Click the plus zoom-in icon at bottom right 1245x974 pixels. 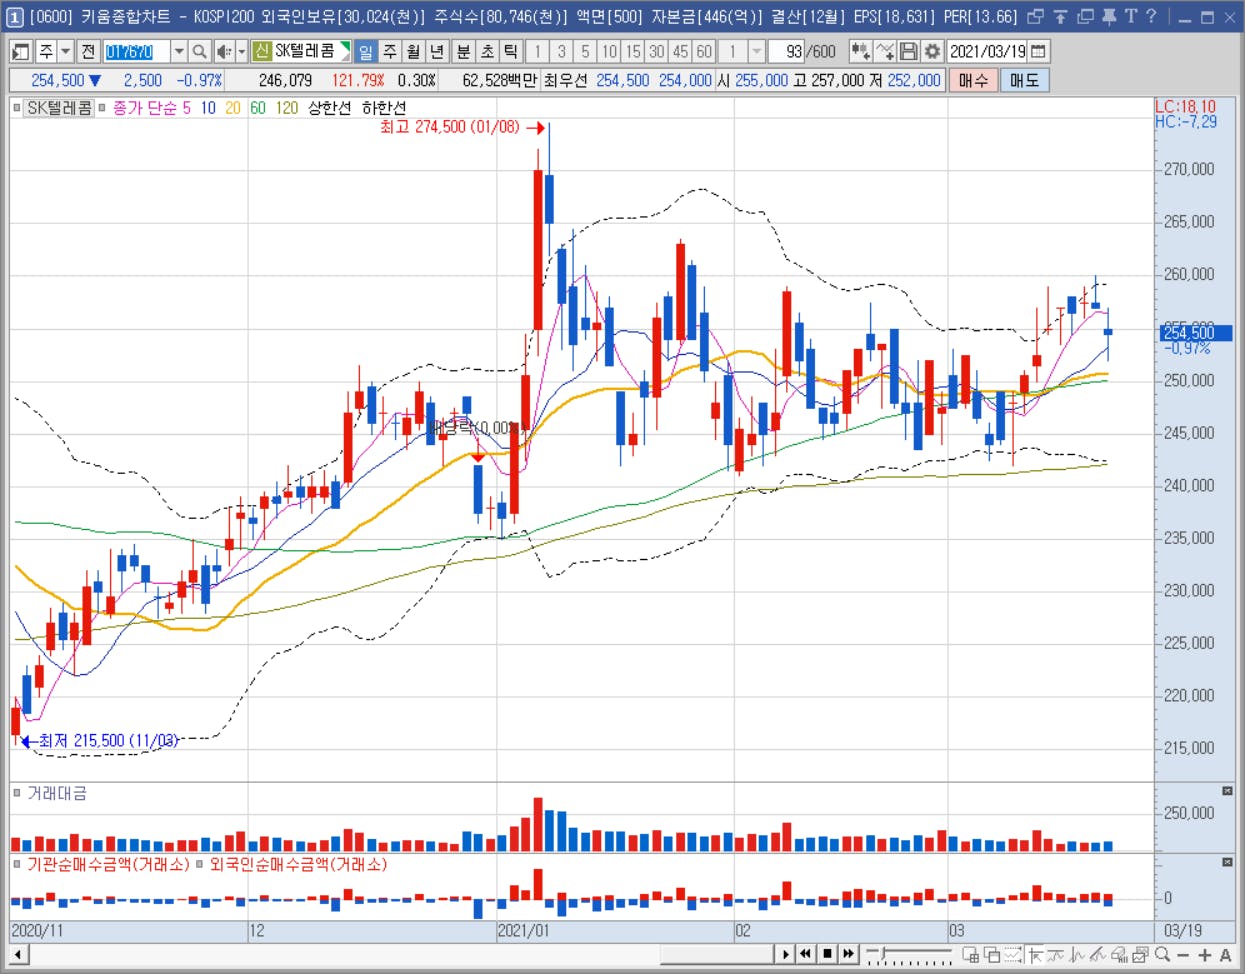point(1204,955)
